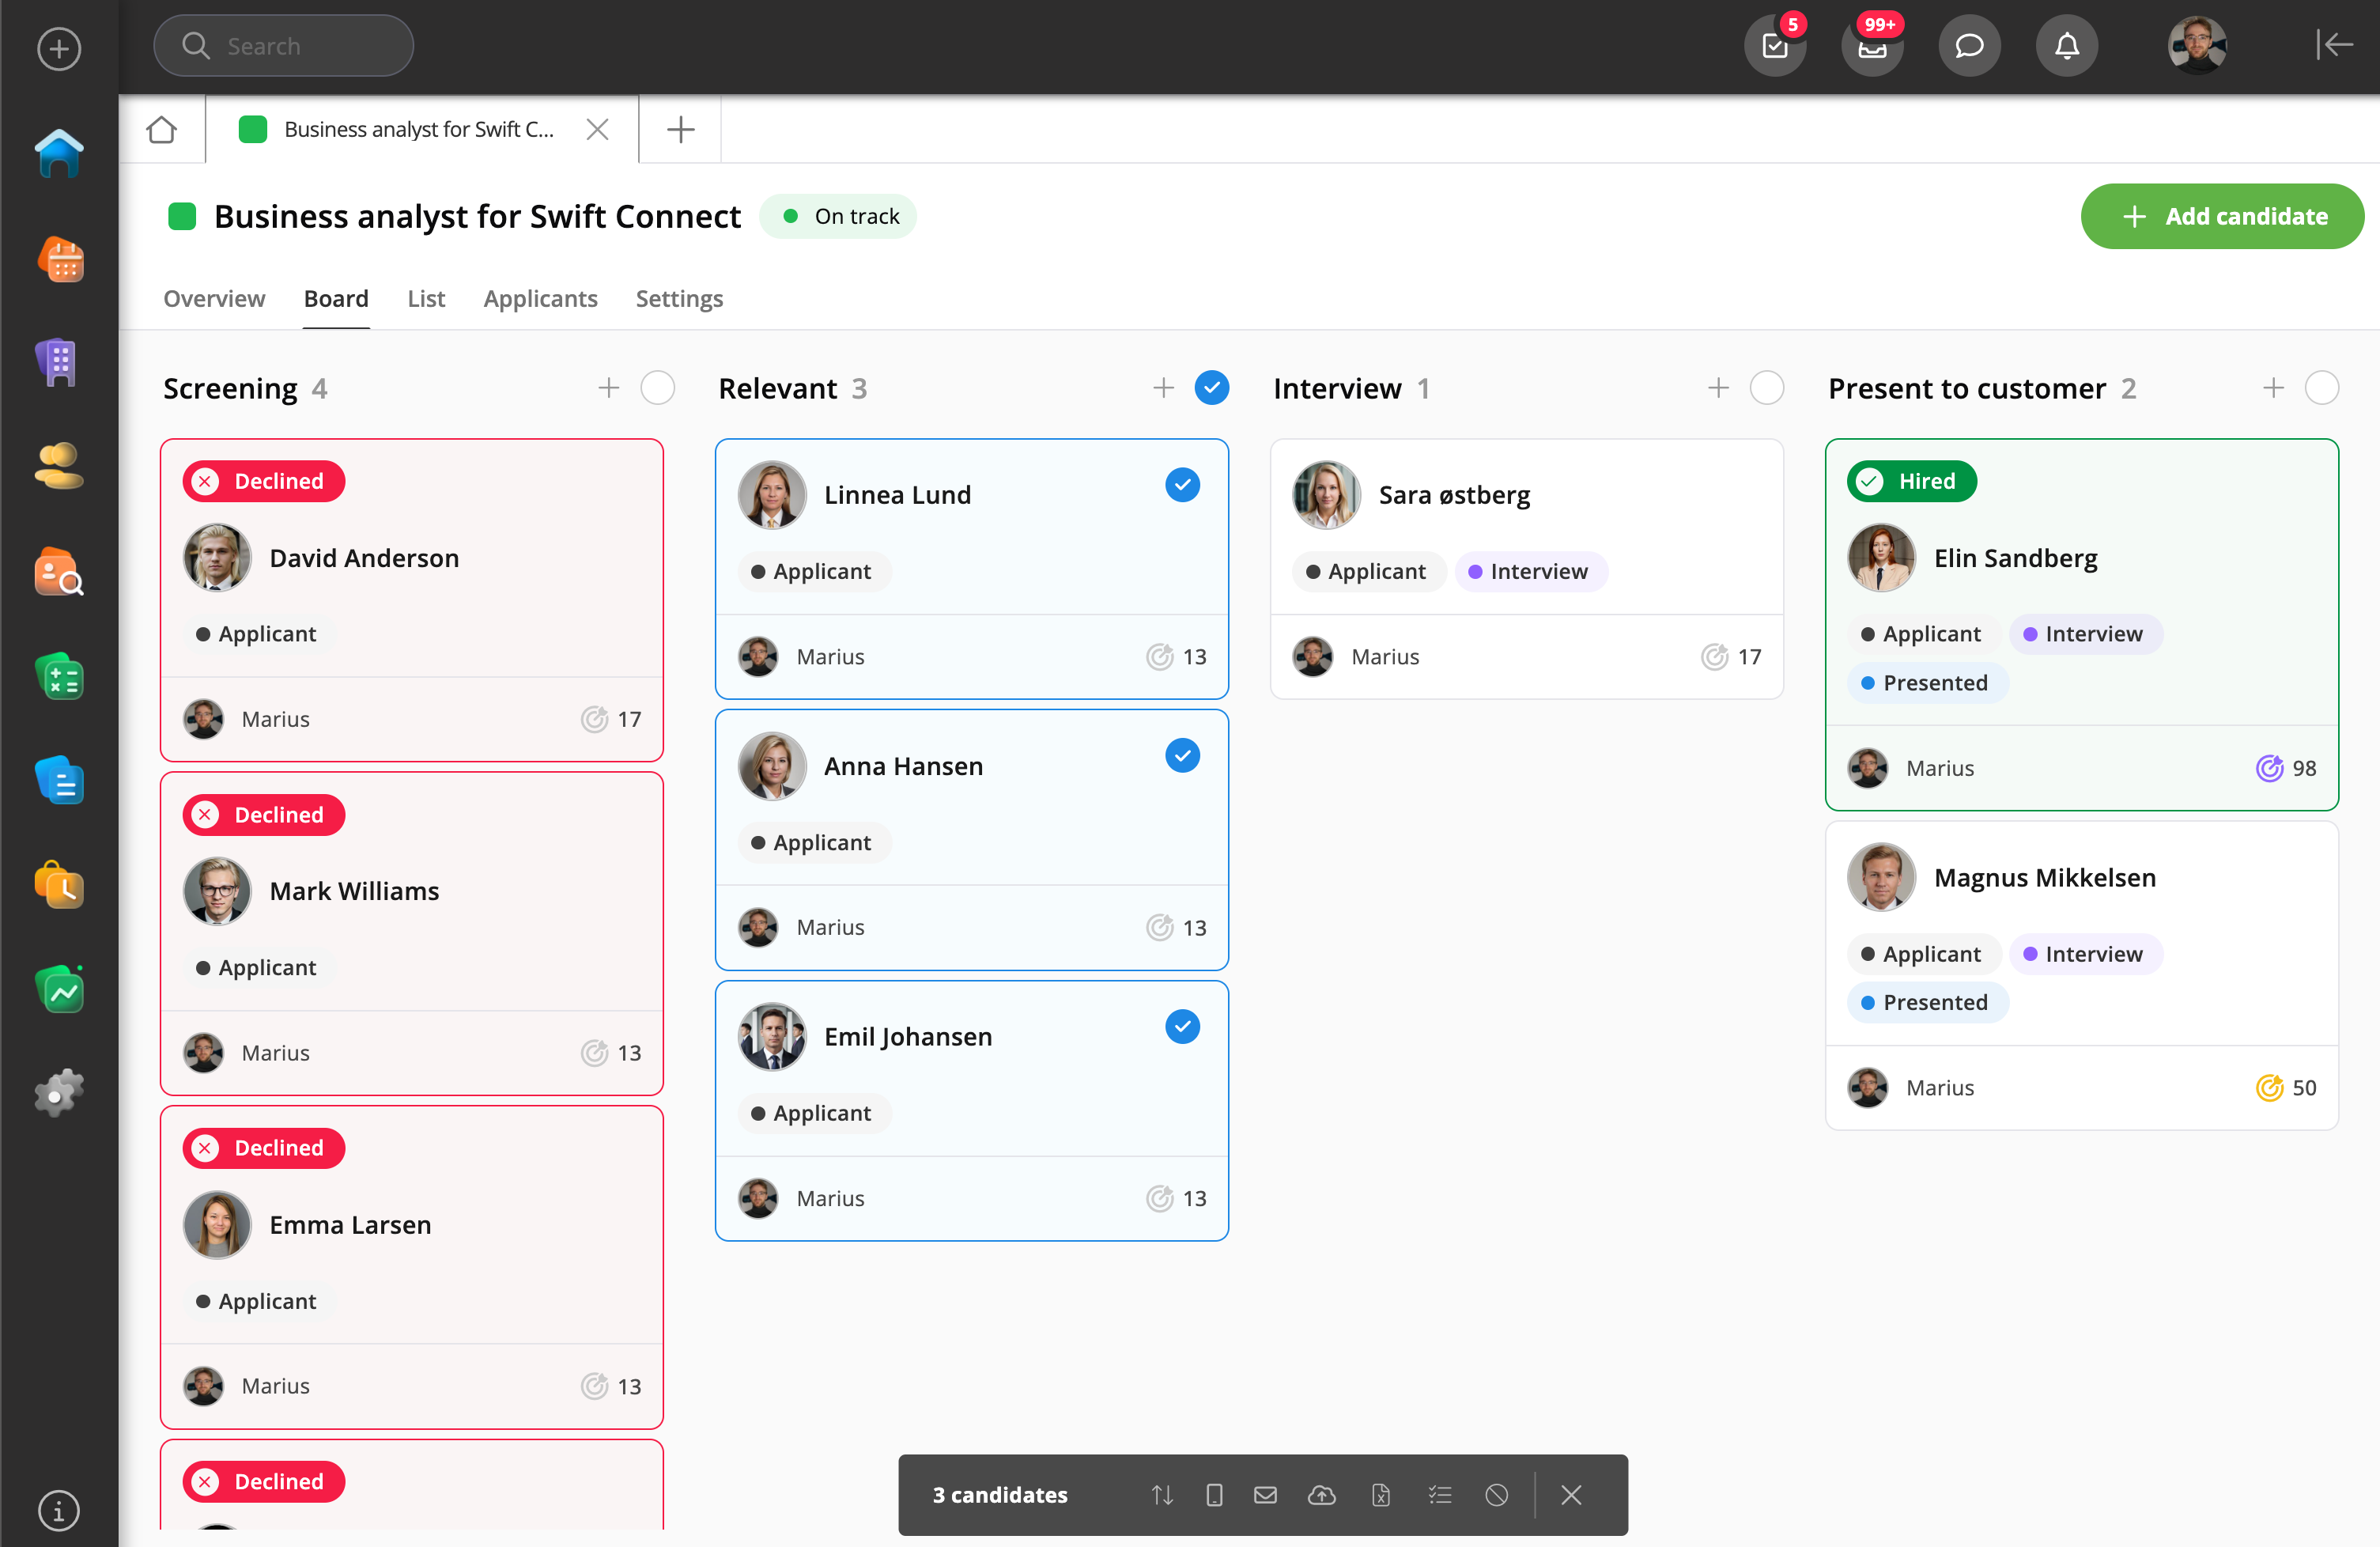Open the yellow people app in sidebar
Viewport: 2380px width, 1547px height.
tap(59, 466)
